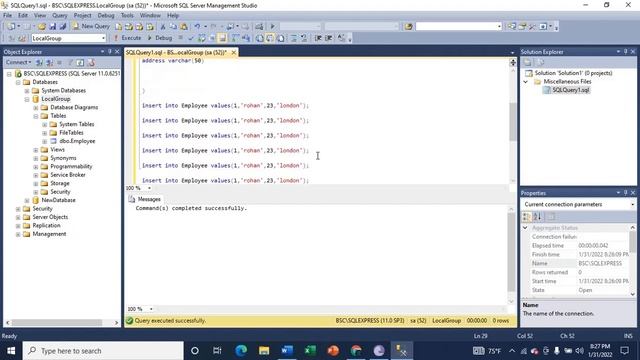Image resolution: width=640 pixels, height=360 pixels.
Task: Toggle the IntelliSense Enabled button
Action: [222, 38]
